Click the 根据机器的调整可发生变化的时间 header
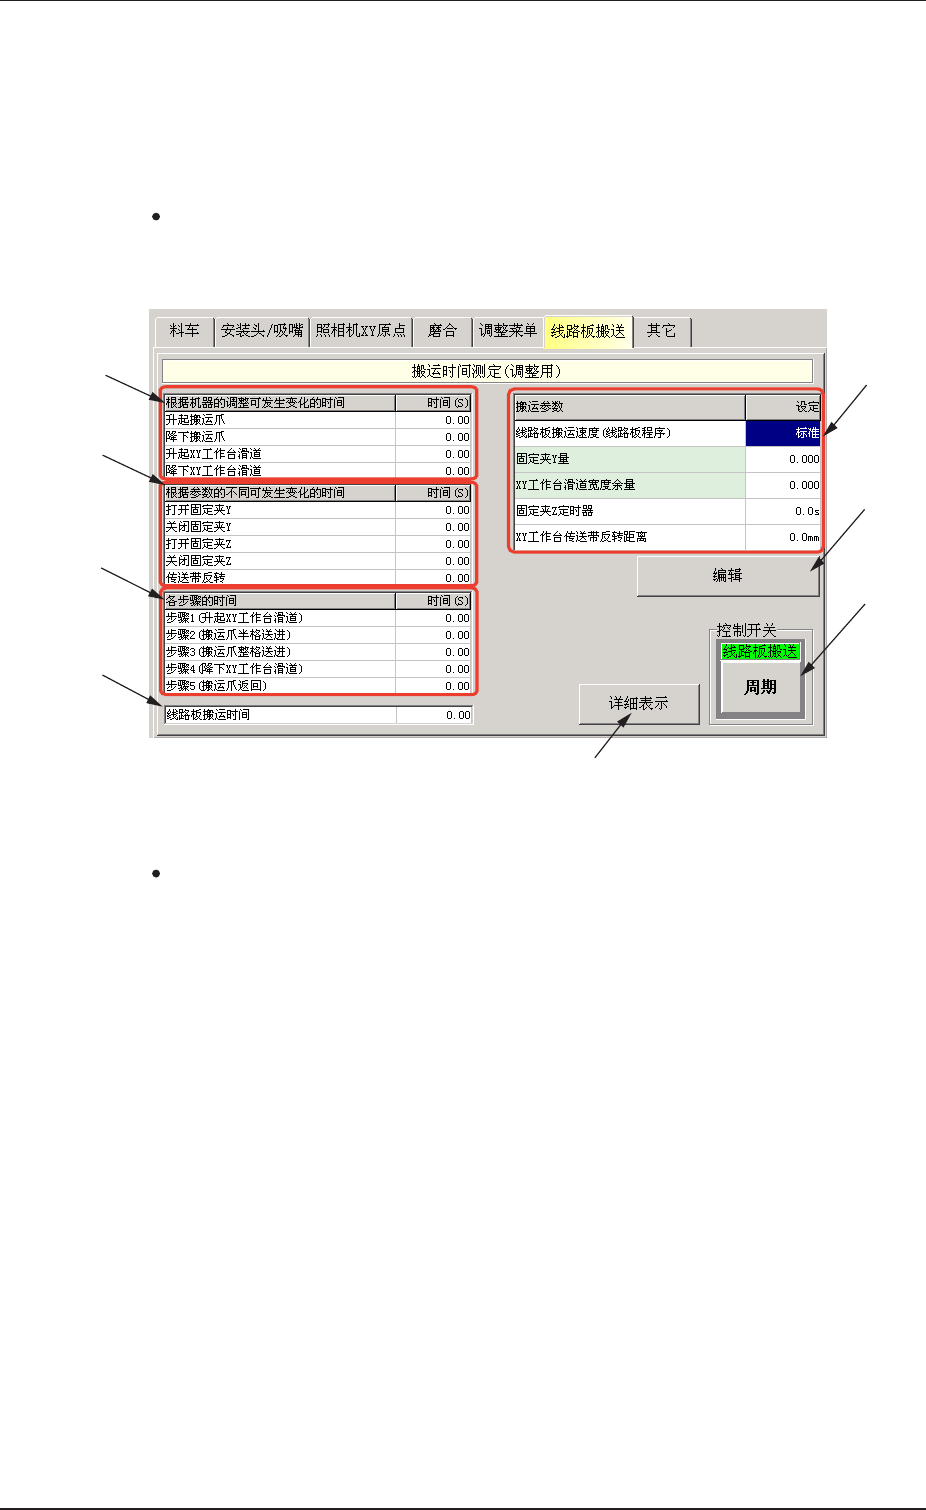 280,403
